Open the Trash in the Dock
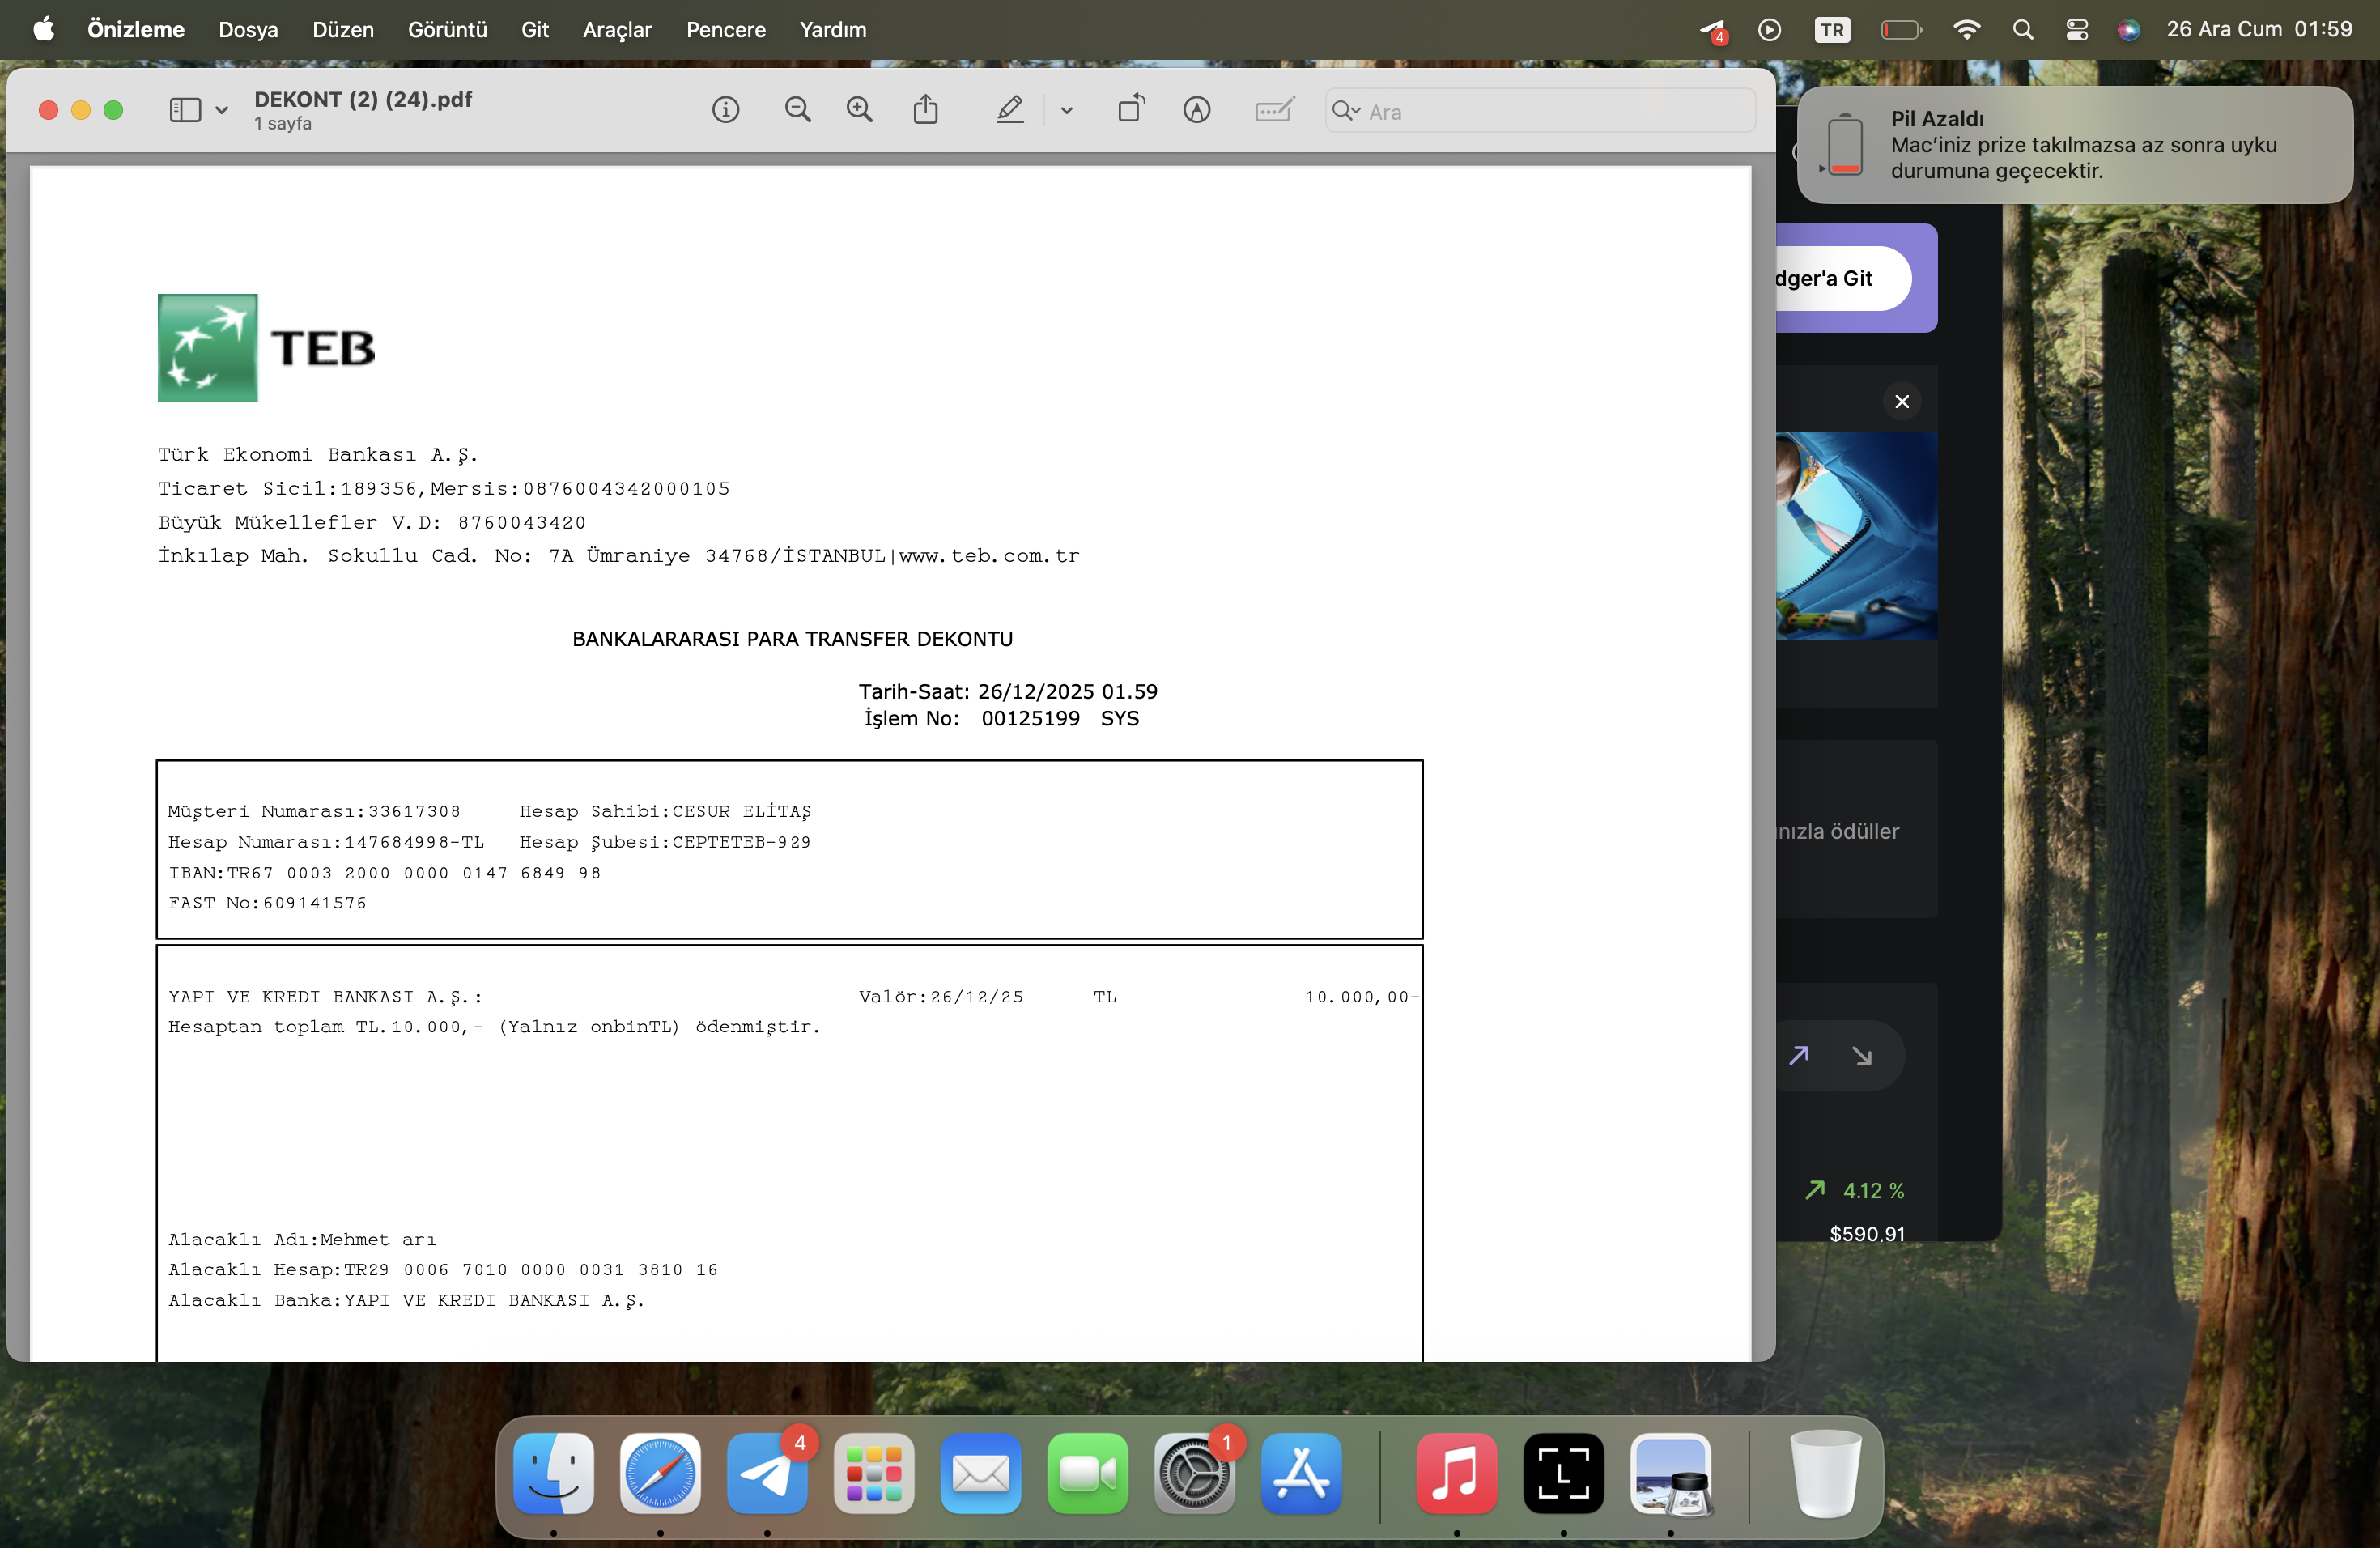The image size is (2380, 1548). (1825, 1474)
